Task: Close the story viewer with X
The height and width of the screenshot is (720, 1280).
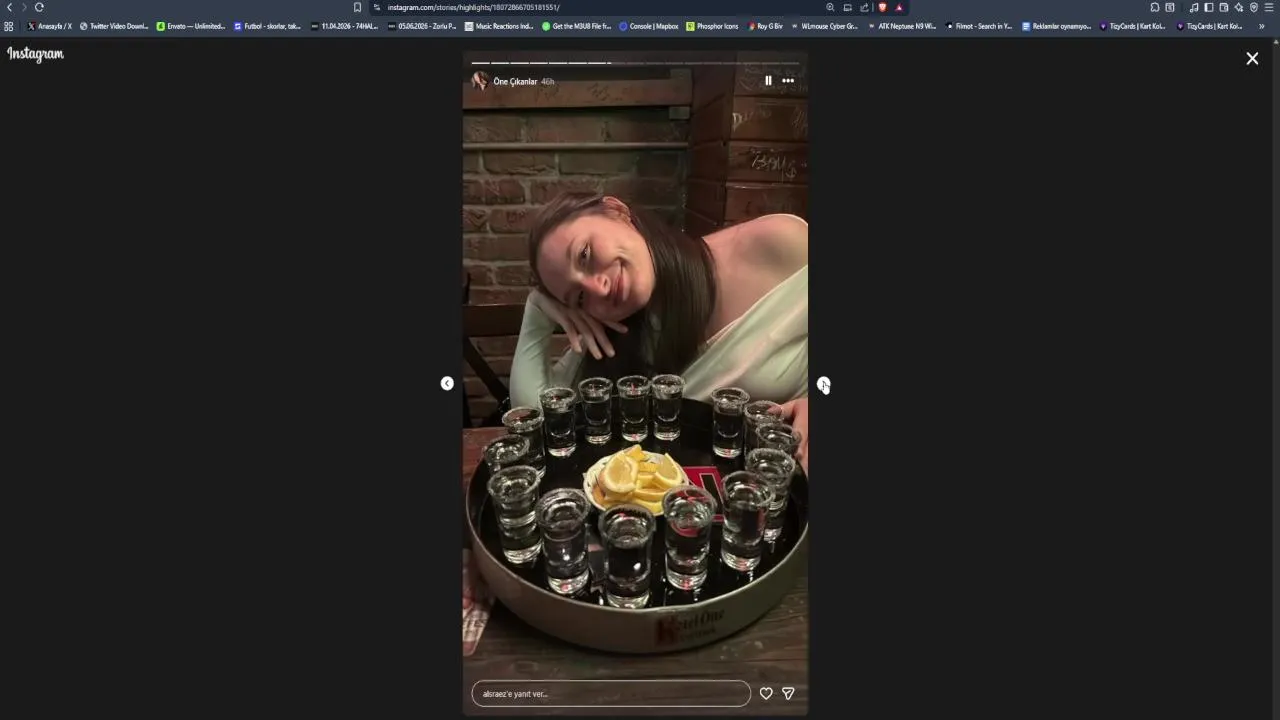Action: 1252,58
